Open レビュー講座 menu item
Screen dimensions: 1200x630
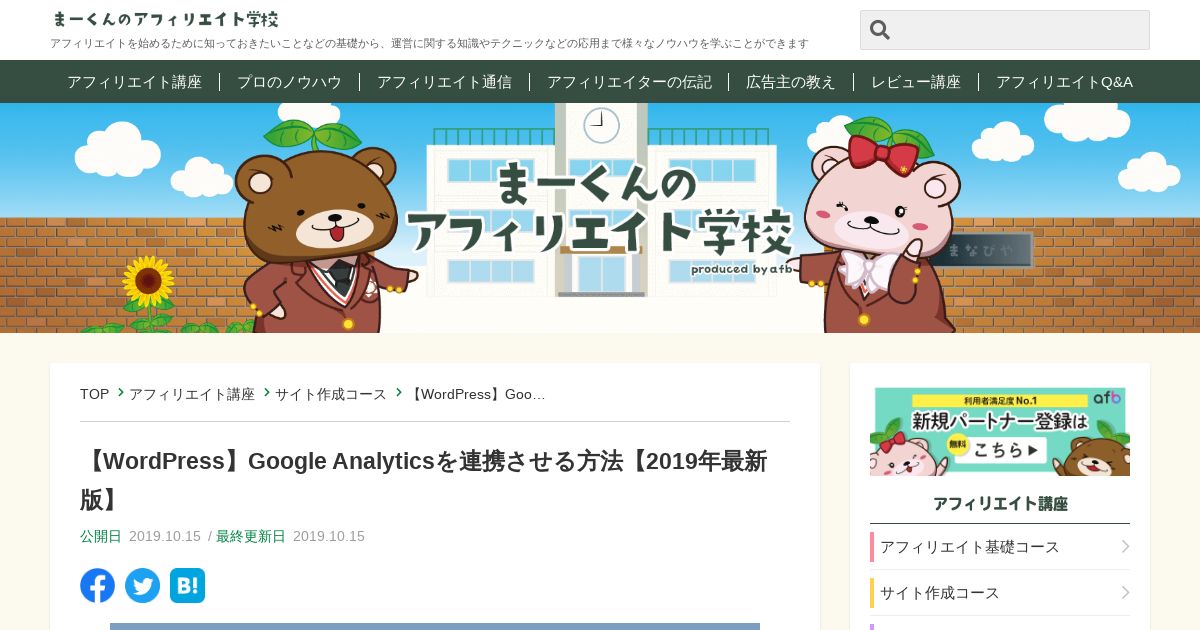tap(915, 82)
